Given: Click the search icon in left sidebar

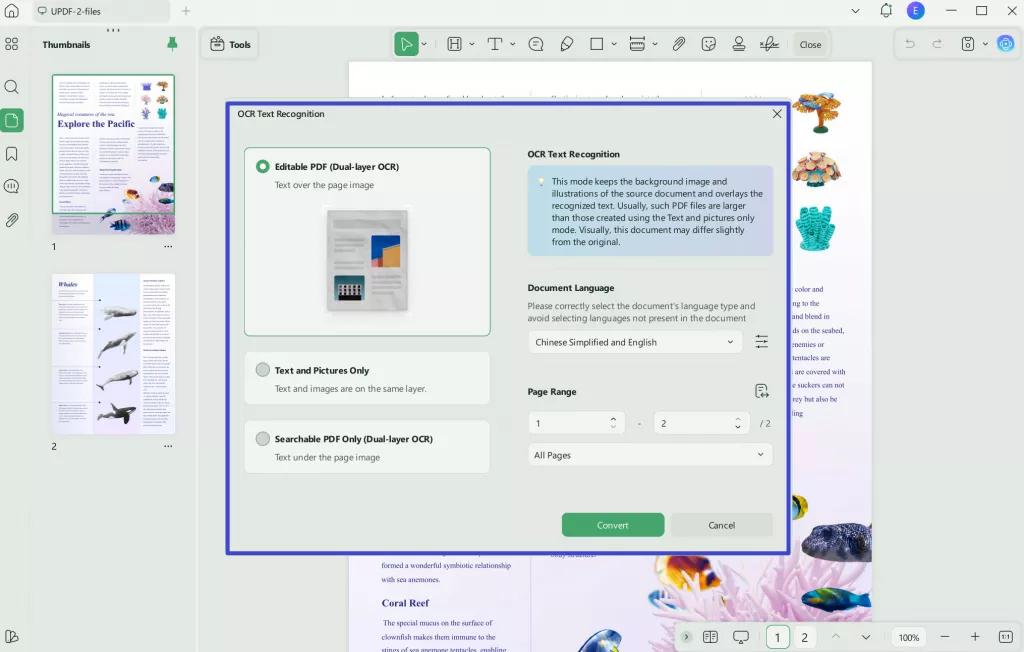Looking at the screenshot, I should [x=12, y=87].
